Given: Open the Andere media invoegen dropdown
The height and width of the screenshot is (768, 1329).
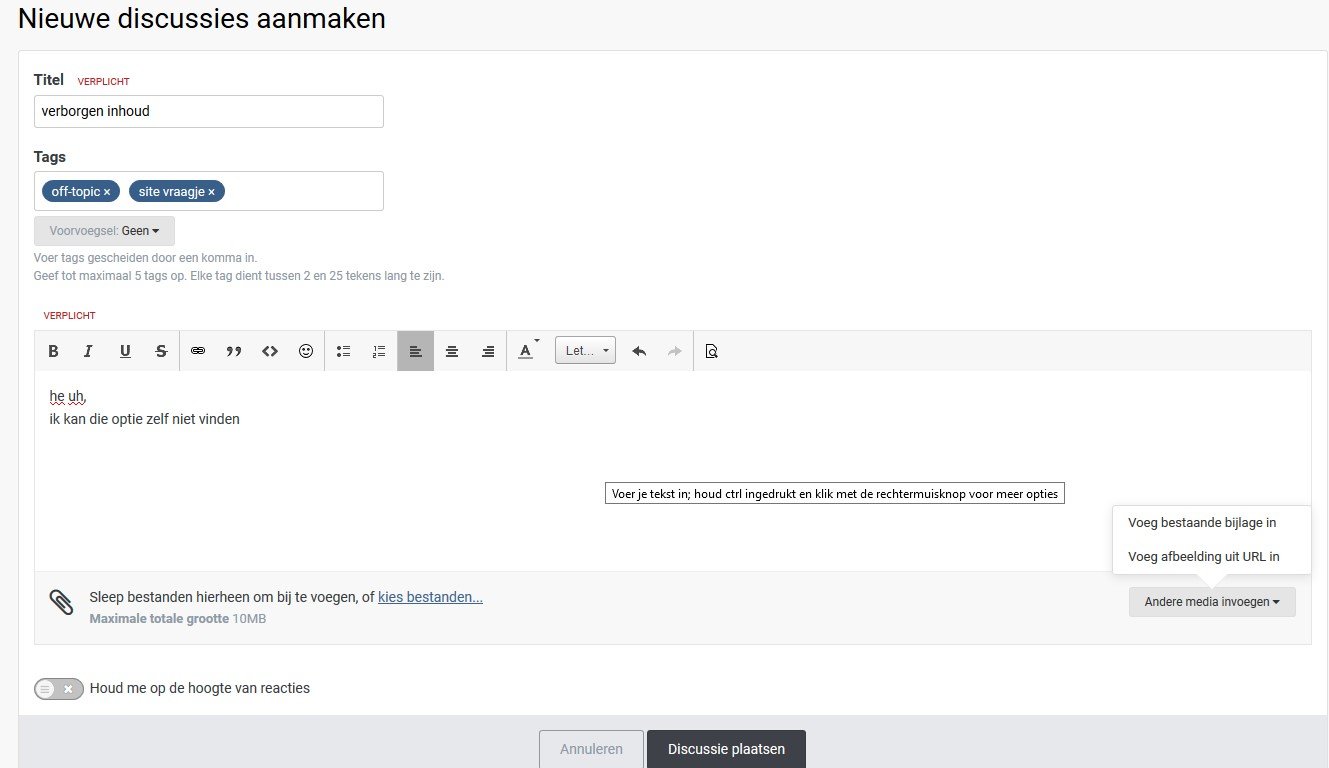Looking at the screenshot, I should [1212, 602].
